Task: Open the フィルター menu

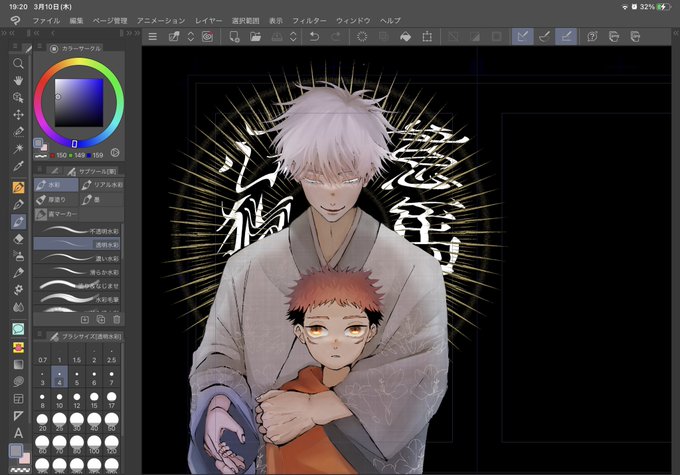Action: 309,20
